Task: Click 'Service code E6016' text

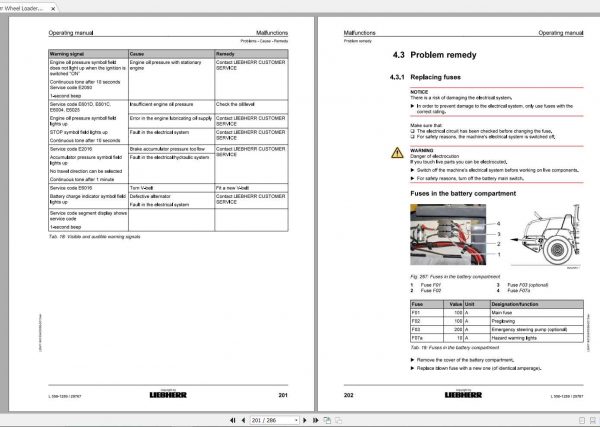Action: point(71,188)
